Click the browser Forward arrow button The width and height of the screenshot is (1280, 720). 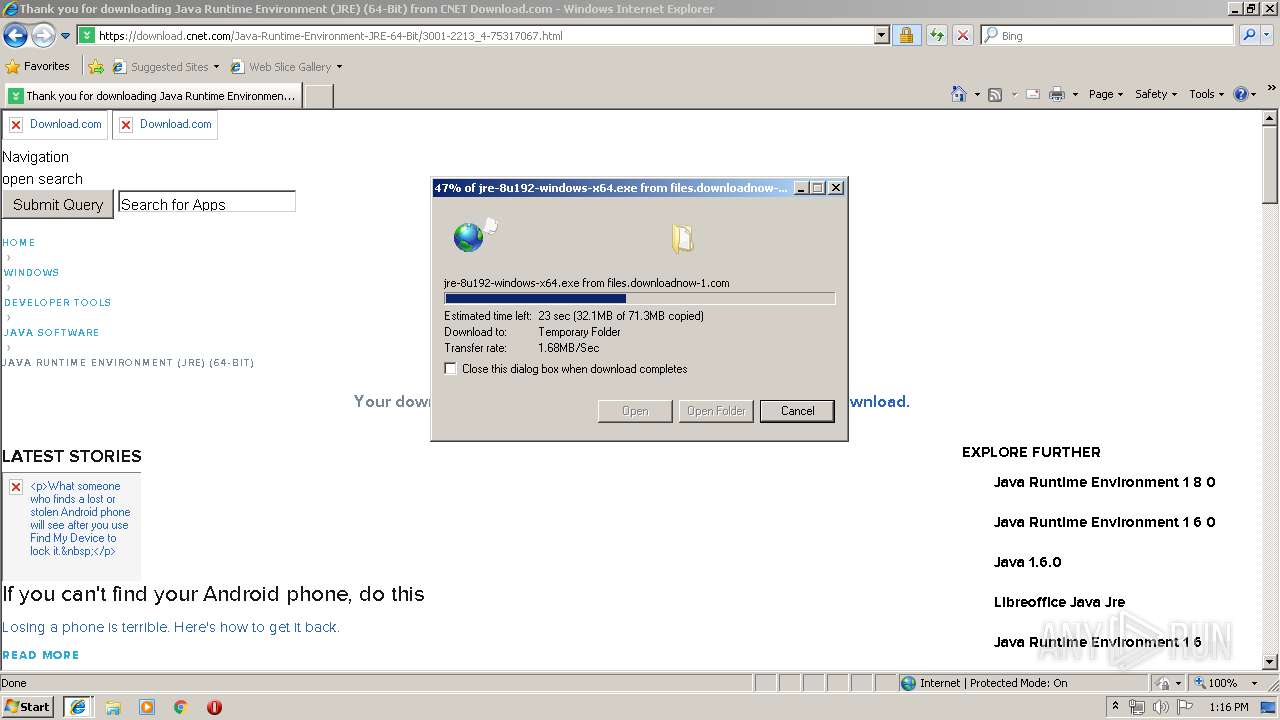[x=43, y=36]
